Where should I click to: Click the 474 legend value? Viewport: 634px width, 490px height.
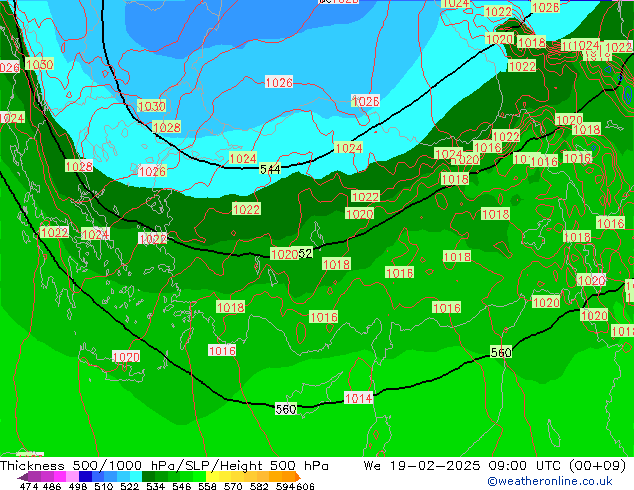pos(29,486)
